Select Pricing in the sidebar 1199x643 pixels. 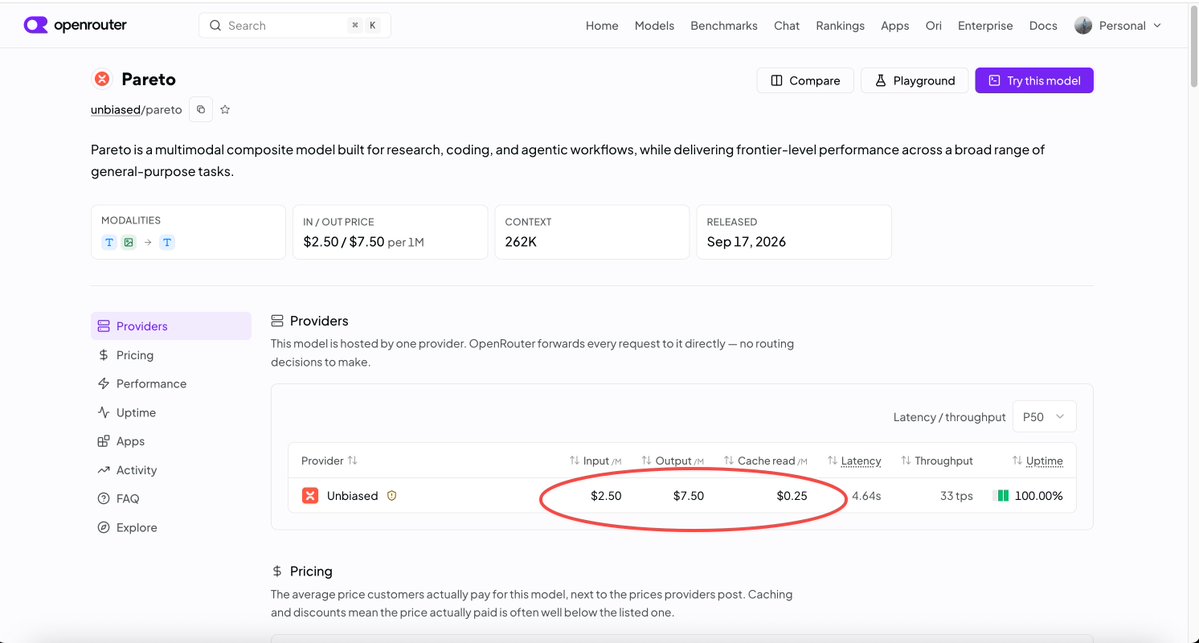[171, 355]
